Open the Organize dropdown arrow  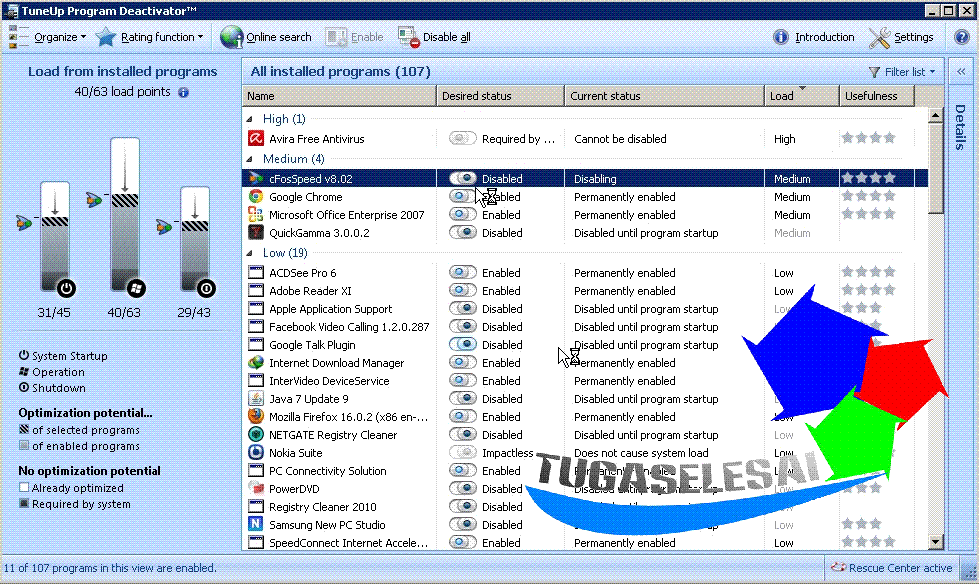pos(83,37)
